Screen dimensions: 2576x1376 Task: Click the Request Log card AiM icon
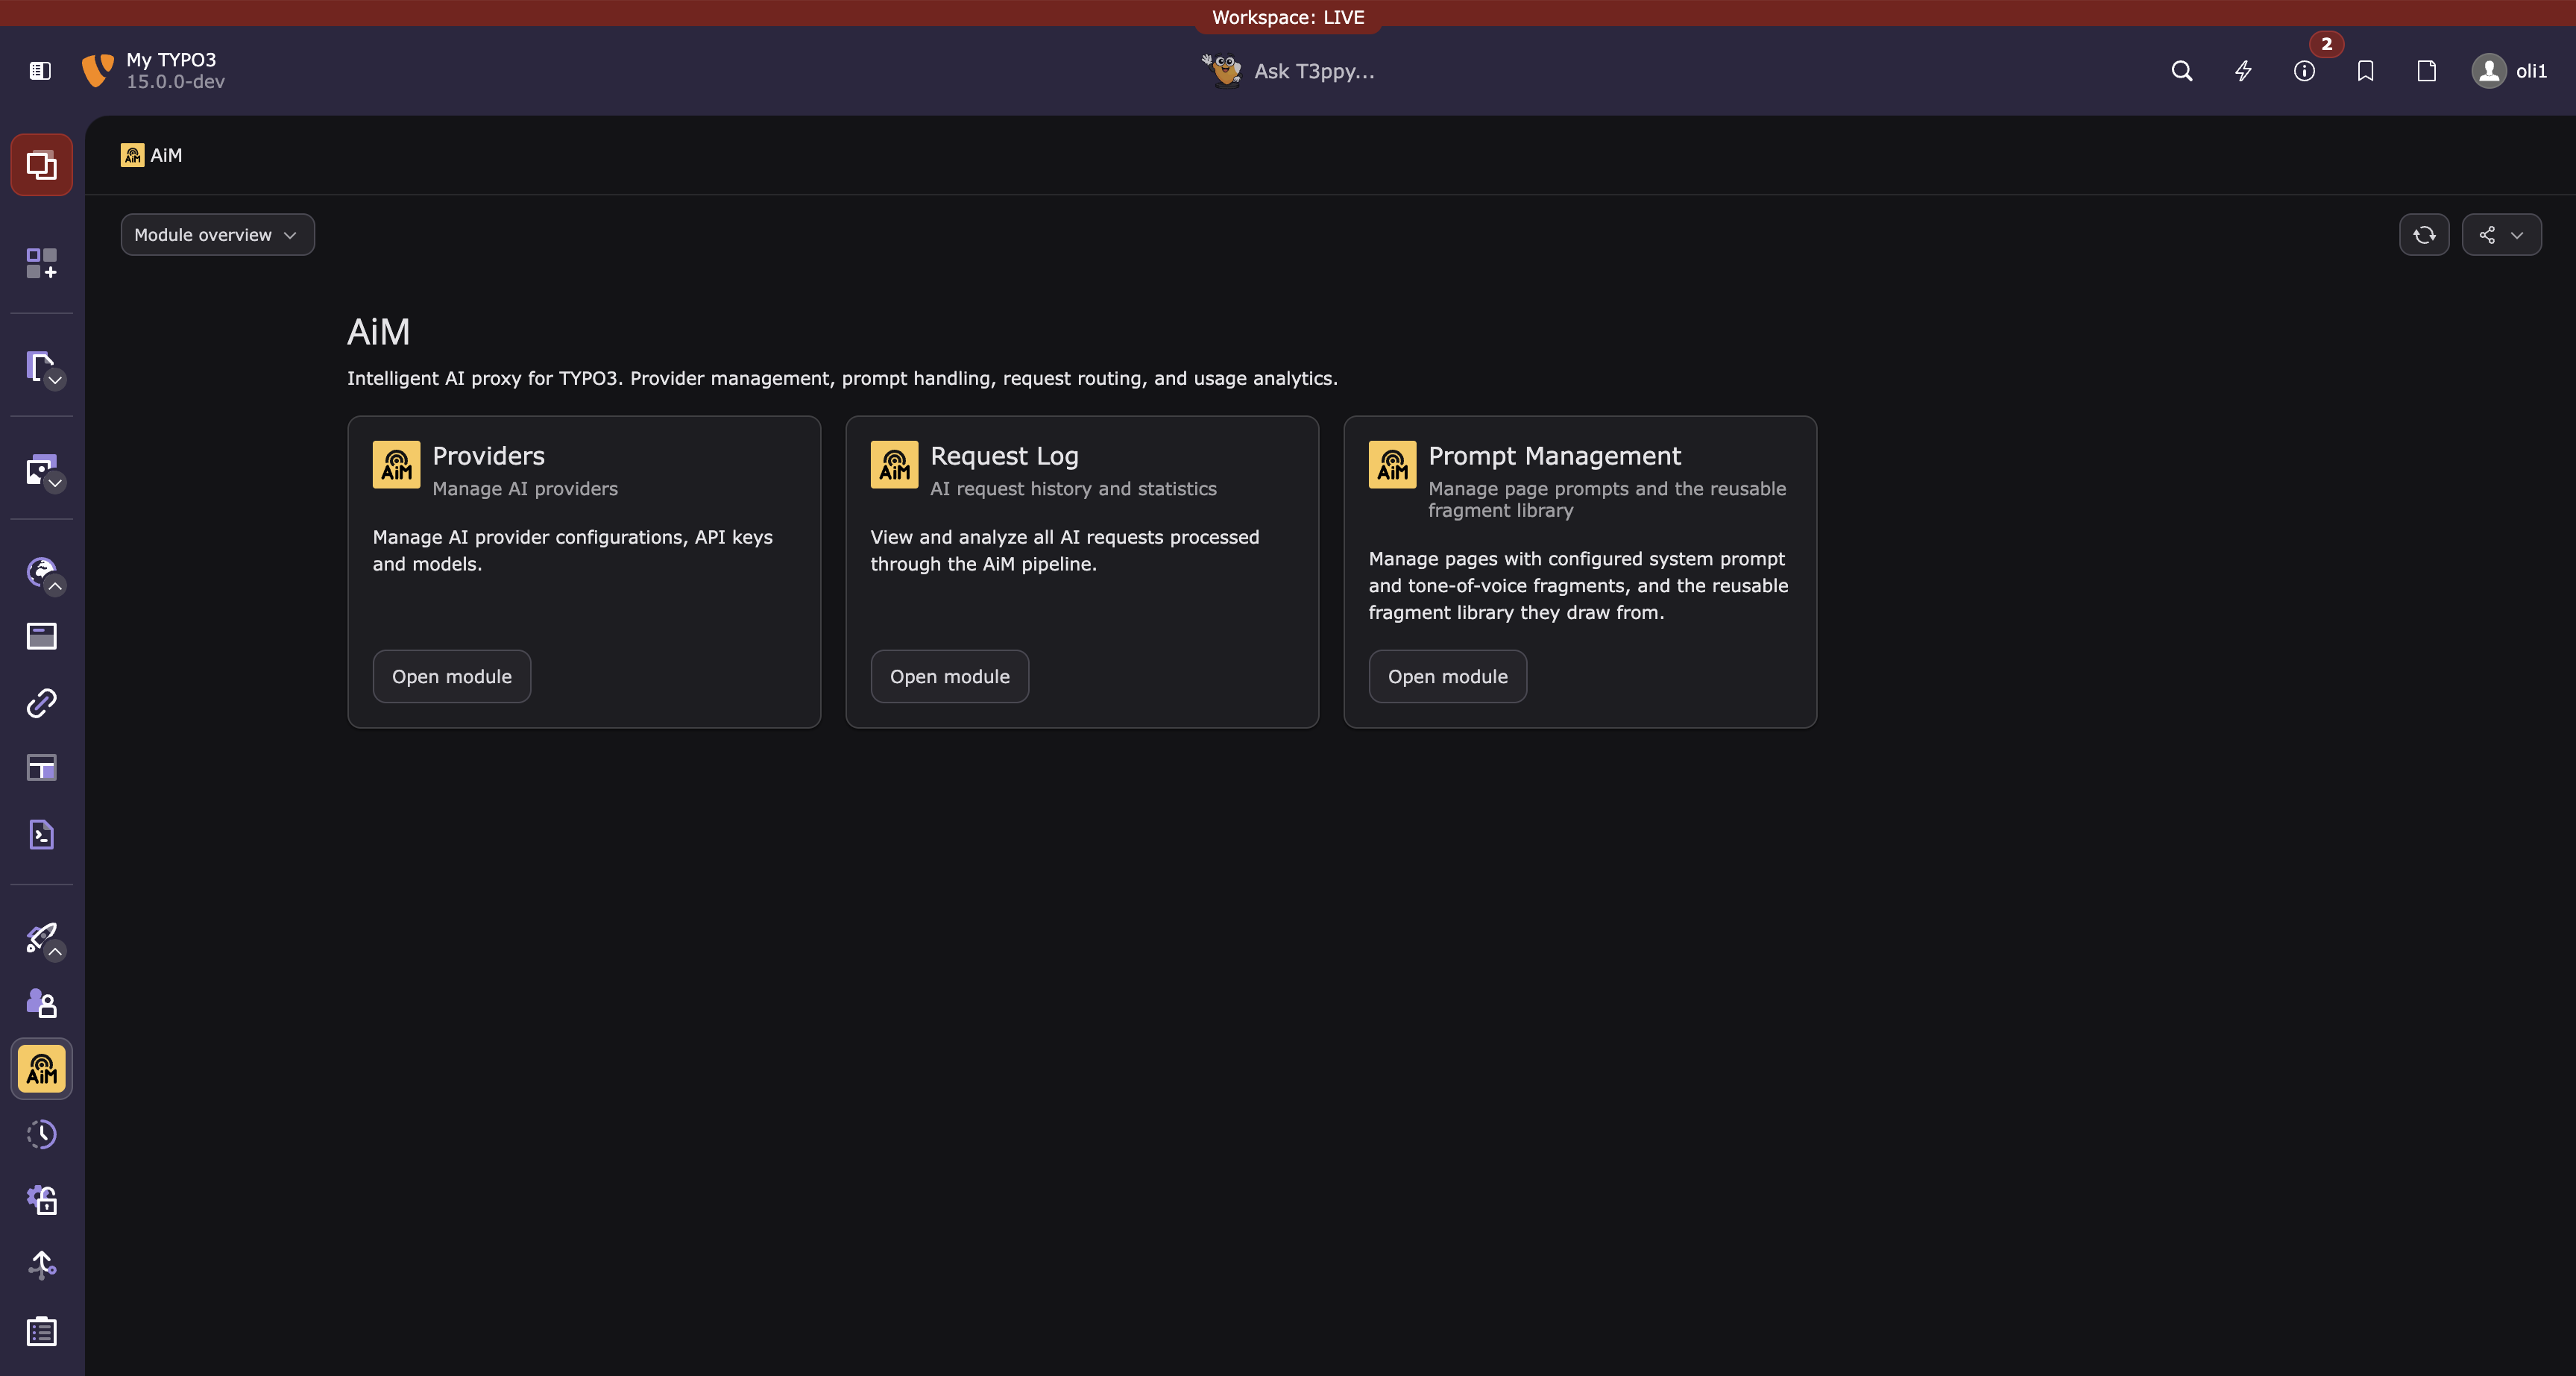click(x=894, y=465)
